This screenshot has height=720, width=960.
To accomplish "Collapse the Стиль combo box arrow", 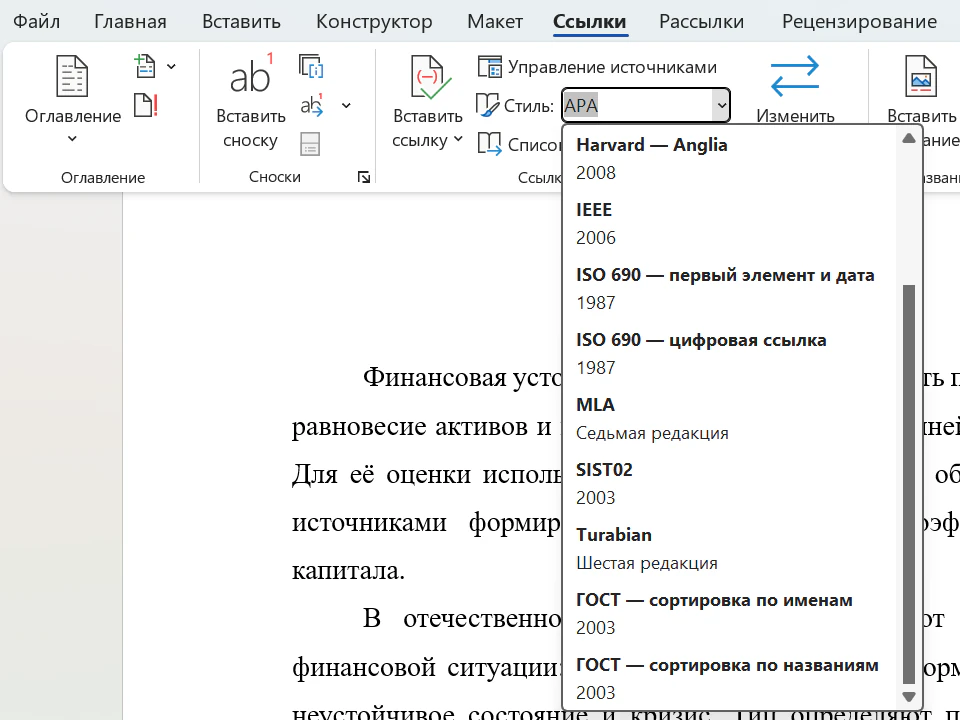I will click(721, 105).
